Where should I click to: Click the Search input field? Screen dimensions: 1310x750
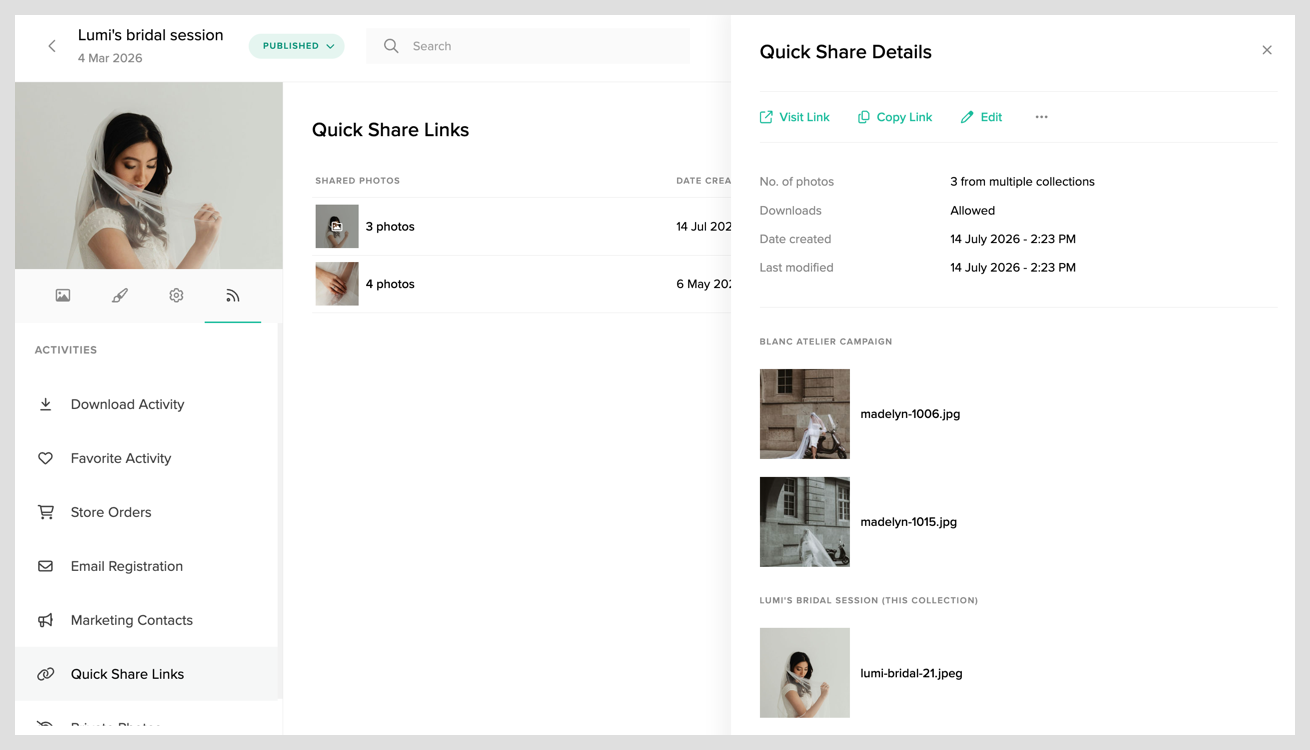[x=528, y=46]
